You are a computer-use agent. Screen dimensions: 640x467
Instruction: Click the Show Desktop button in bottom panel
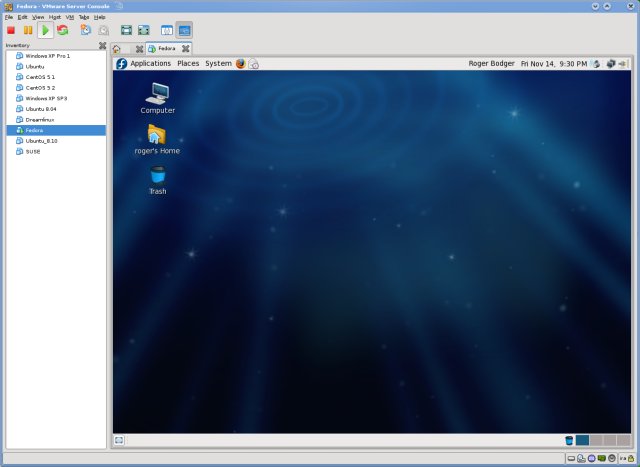119,440
